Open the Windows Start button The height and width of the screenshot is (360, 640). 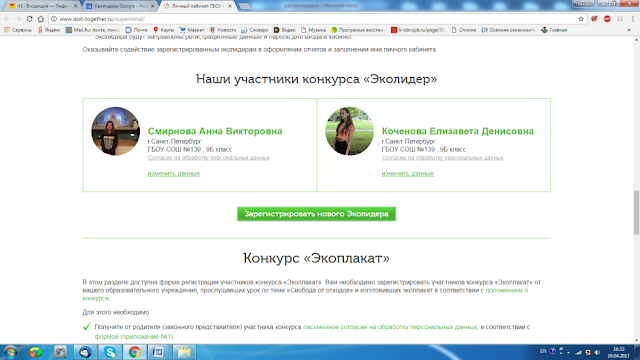pyautogui.click(x=11, y=352)
